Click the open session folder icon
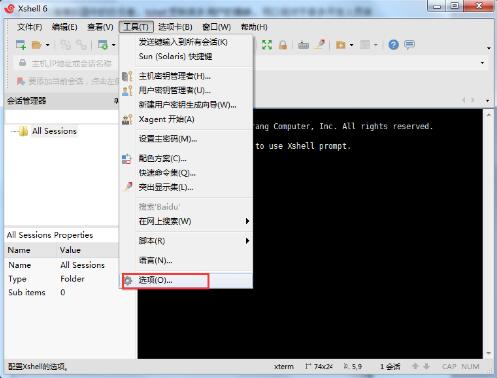This screenshot has width=497, height=378. (x=36, y=45)
